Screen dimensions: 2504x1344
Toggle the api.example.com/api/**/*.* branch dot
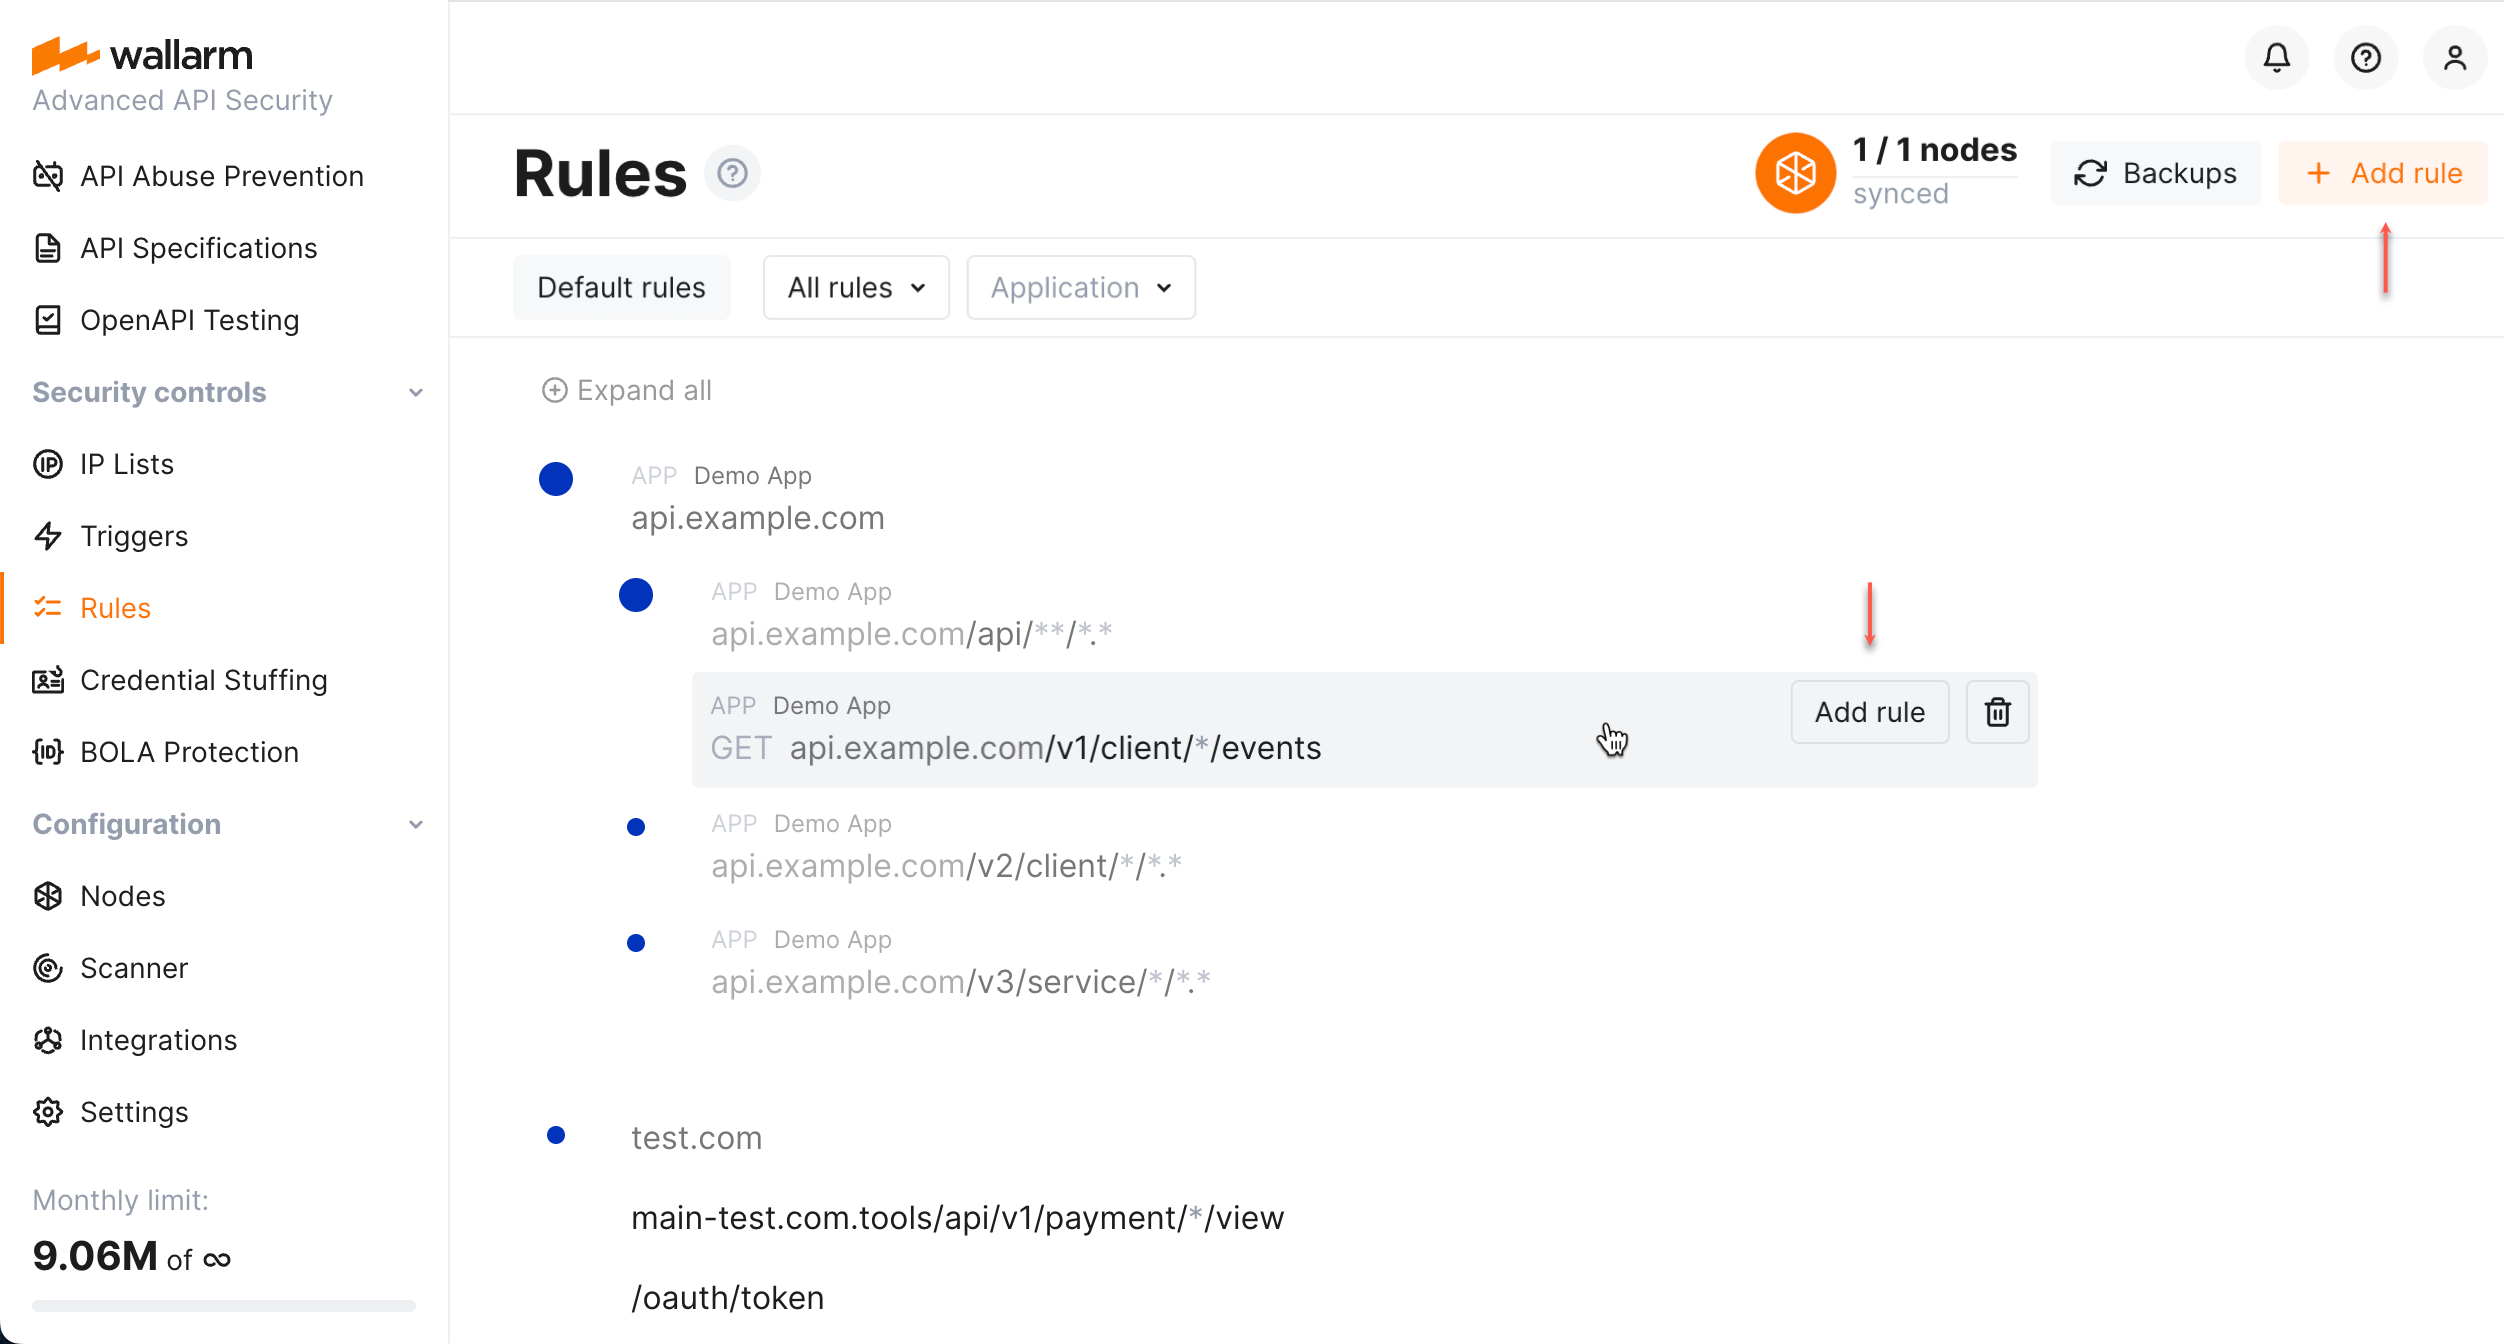point(636,595)
